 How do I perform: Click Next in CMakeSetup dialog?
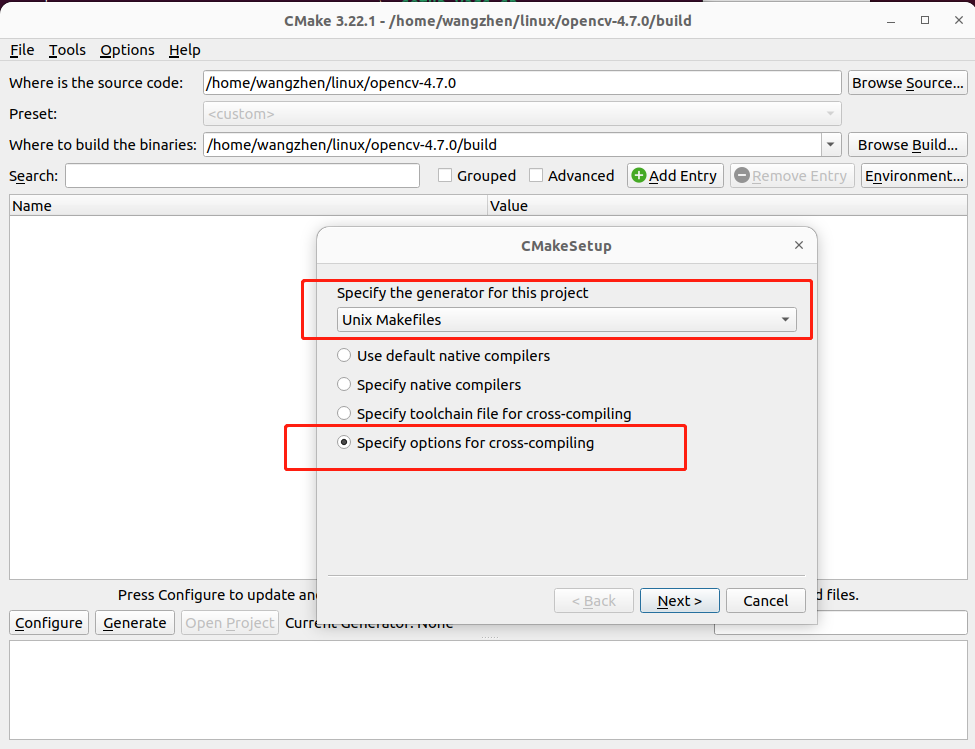click(x=679, y=601)
